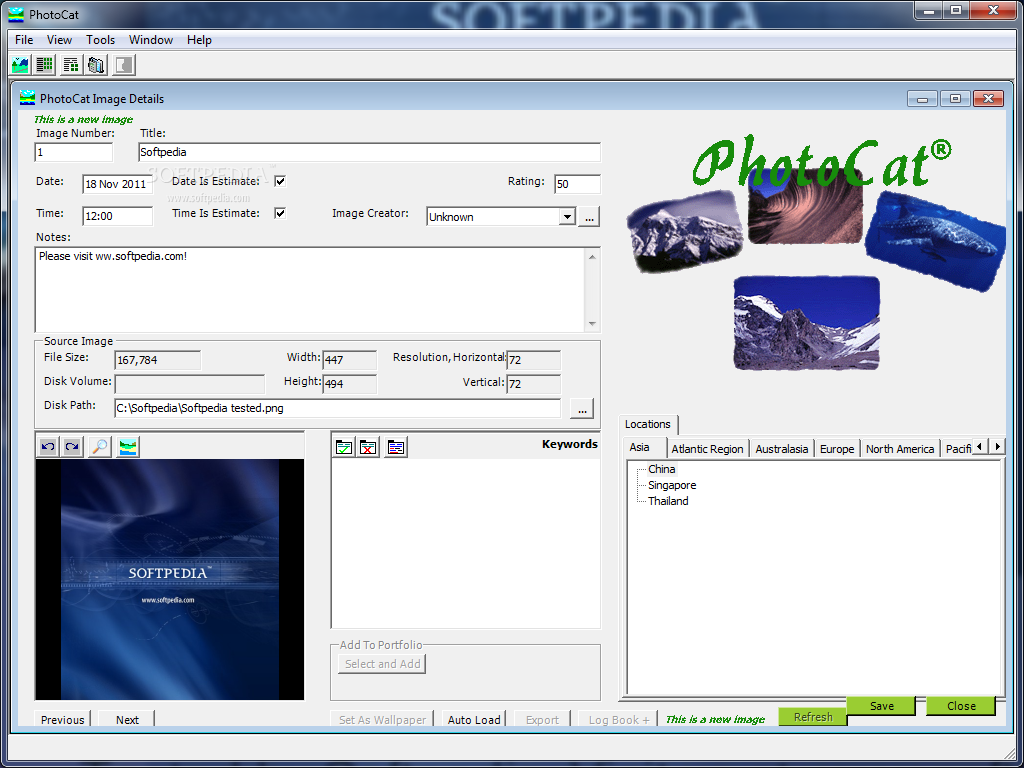Click the keyword list editor icon
This screenshot has height=768, width=1024.
click(x=396, y=447)
